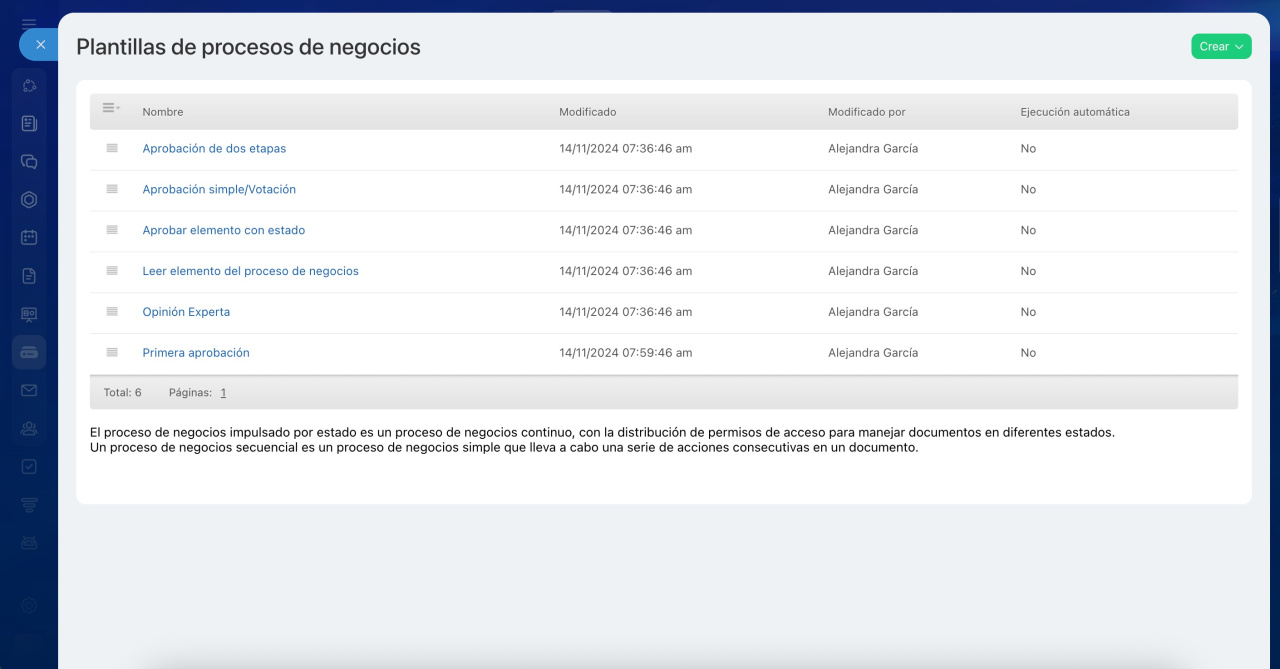The width and height of the screenshot is (1280, 669).
Task: Open the grid settings menu in header
Action: click(x=111, y=108)
